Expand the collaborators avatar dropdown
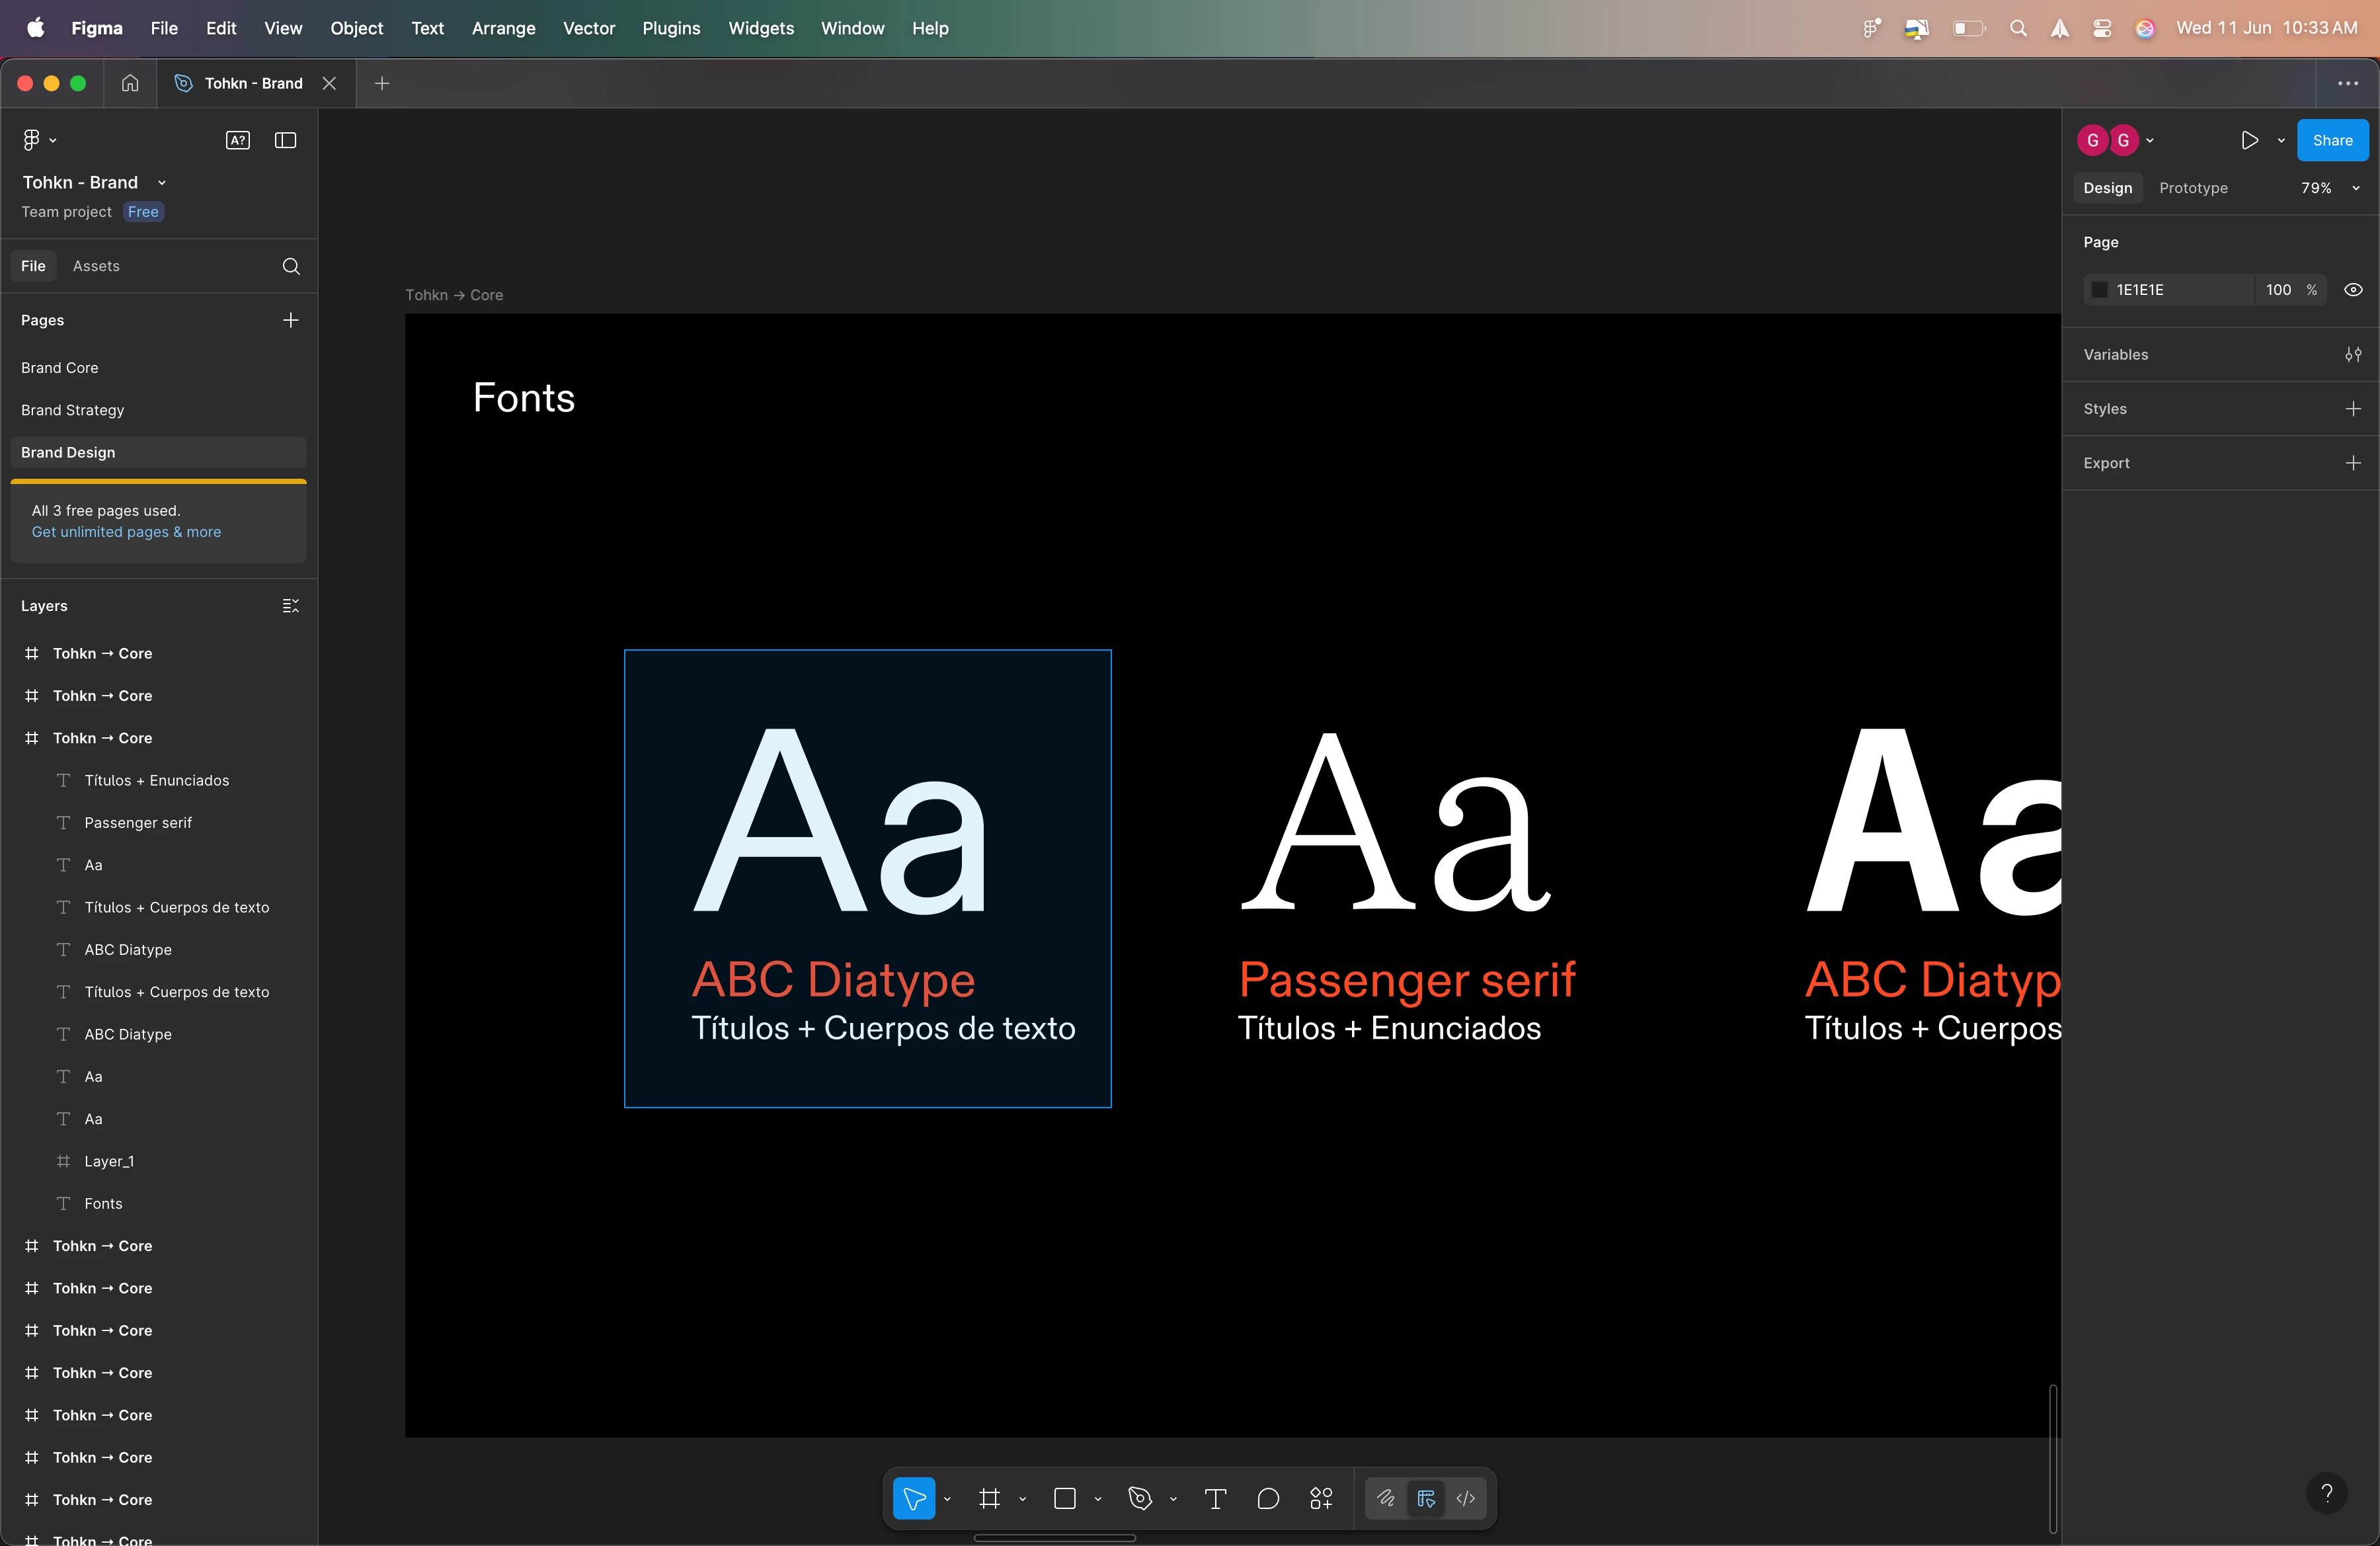The width and height of the screenshot is (2380, 1546). coord(2150,141)
